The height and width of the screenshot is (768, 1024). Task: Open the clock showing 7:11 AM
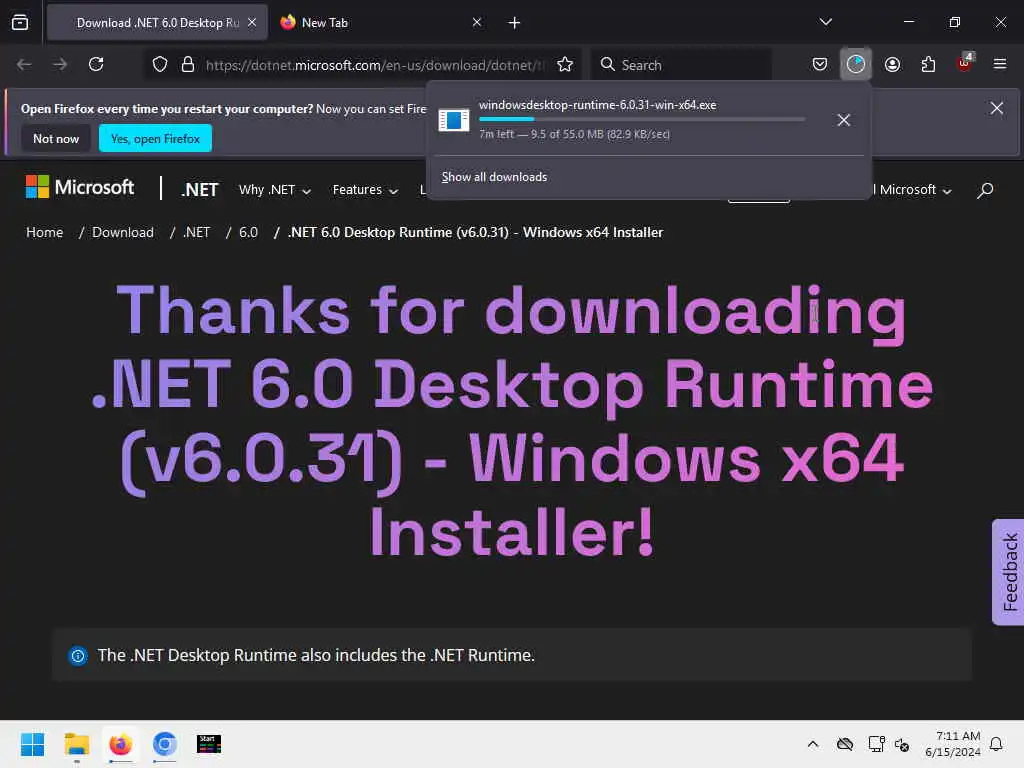tap(953, 744)
